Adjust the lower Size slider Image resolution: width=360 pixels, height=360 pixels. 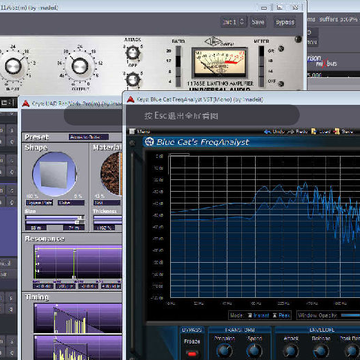(55, 222)
